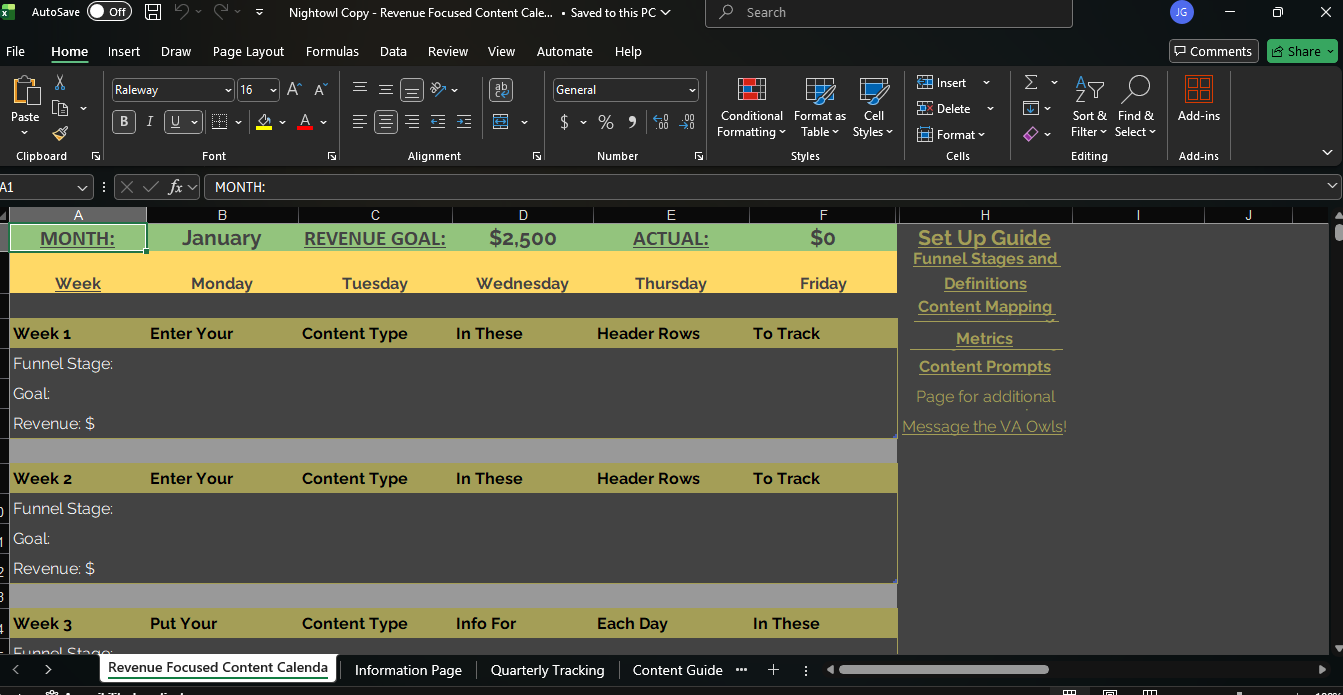Open Conditional Formatting in Styles group
Viewport: 1343px width, 695px height.
coord(752,108)
